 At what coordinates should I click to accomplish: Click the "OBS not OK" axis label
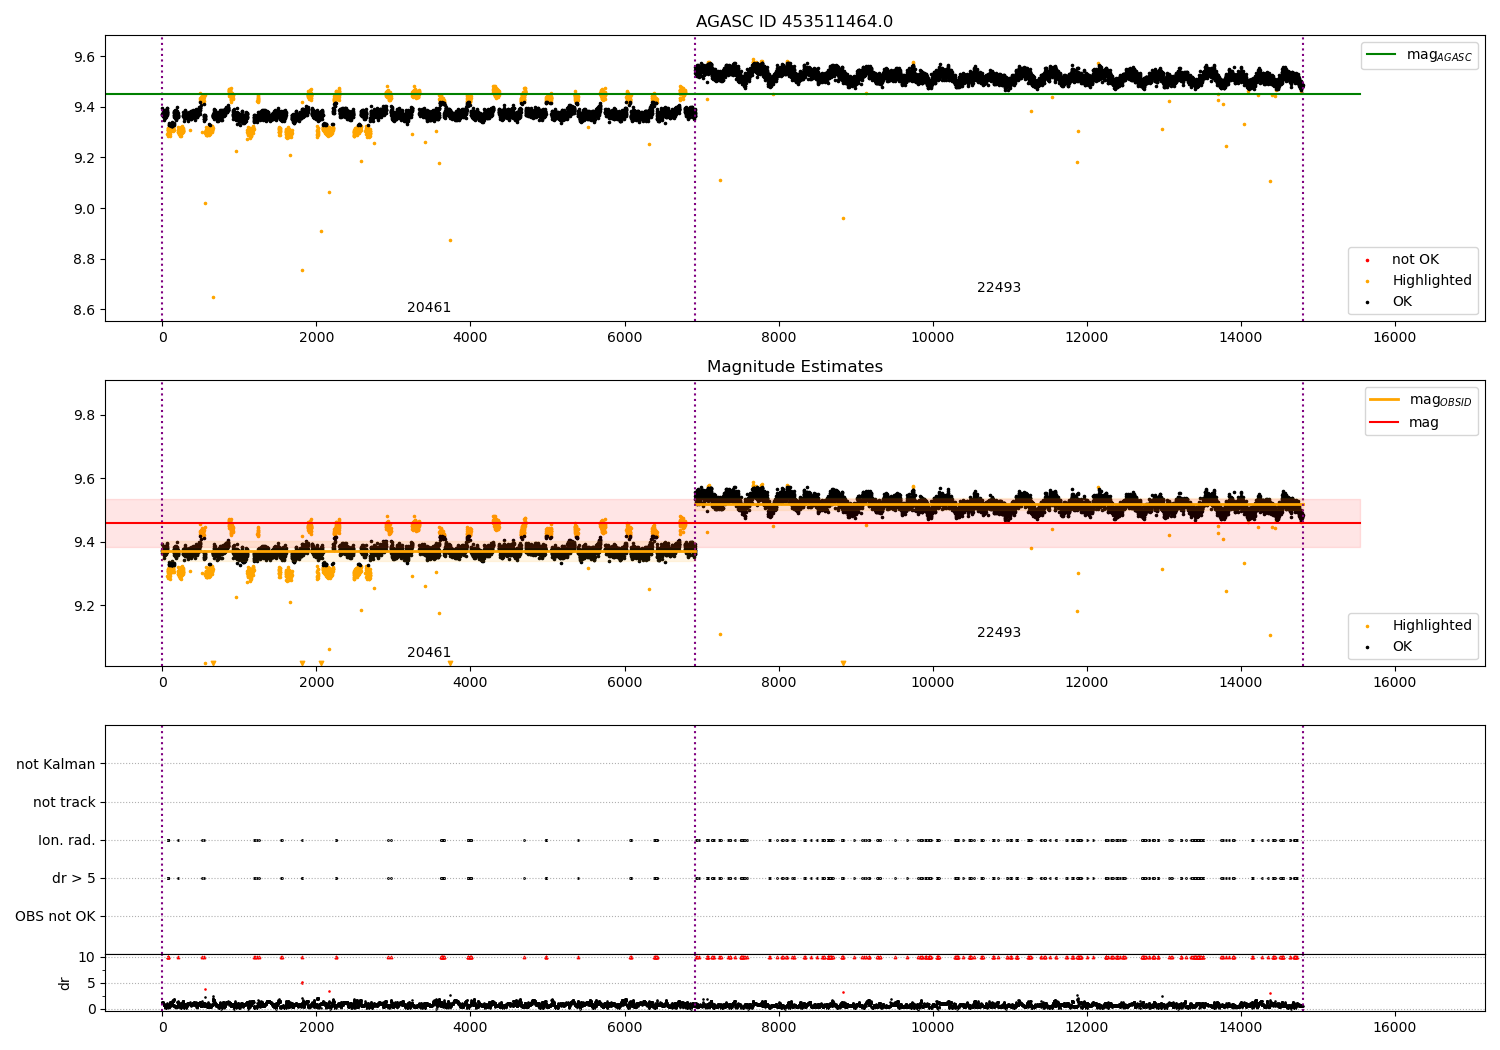point(55,917)
